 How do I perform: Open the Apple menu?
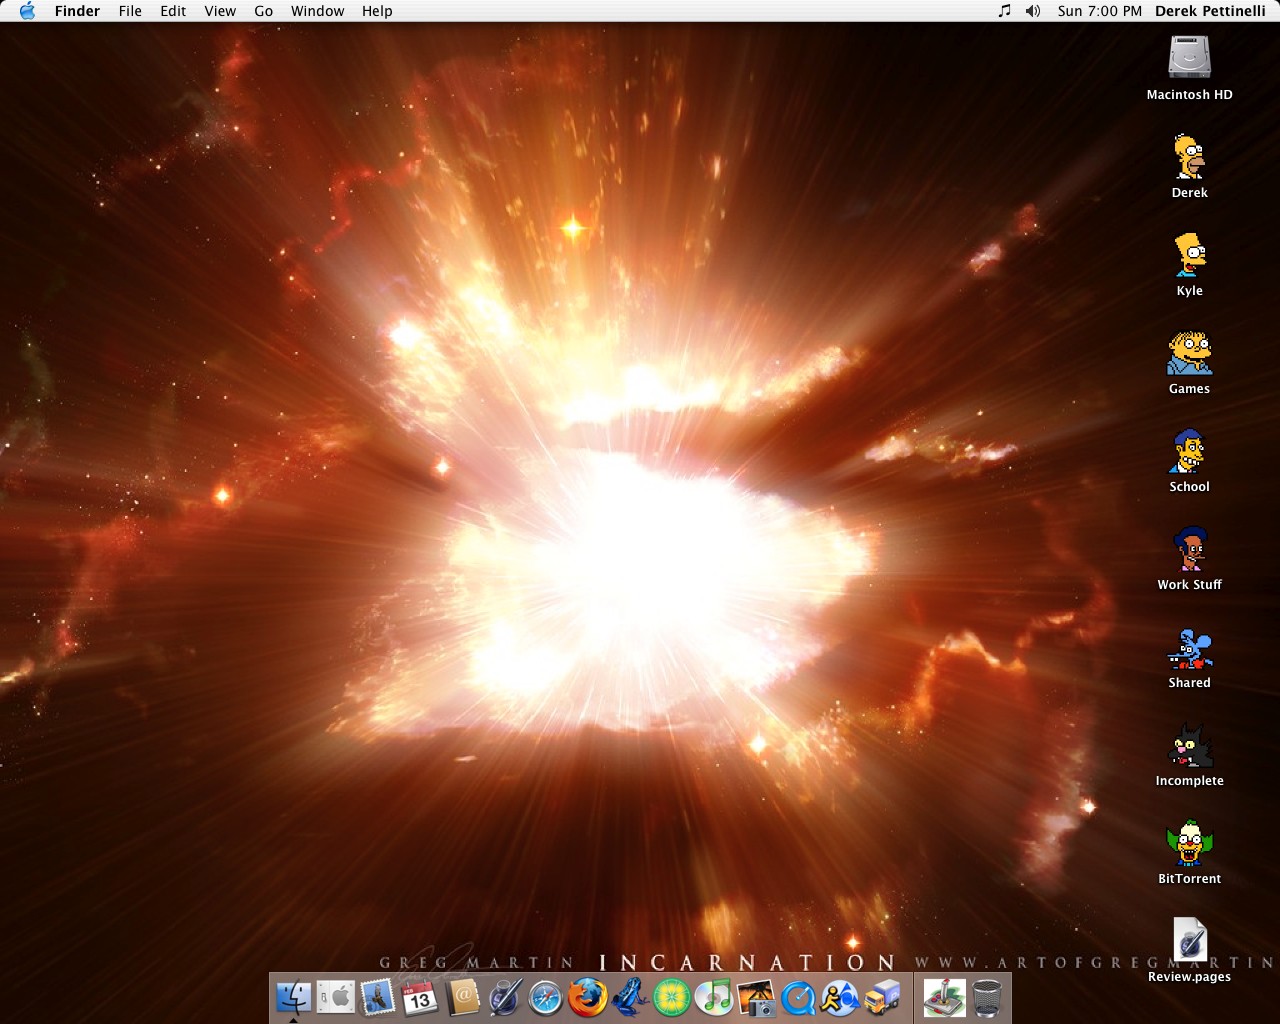(27, 11)
